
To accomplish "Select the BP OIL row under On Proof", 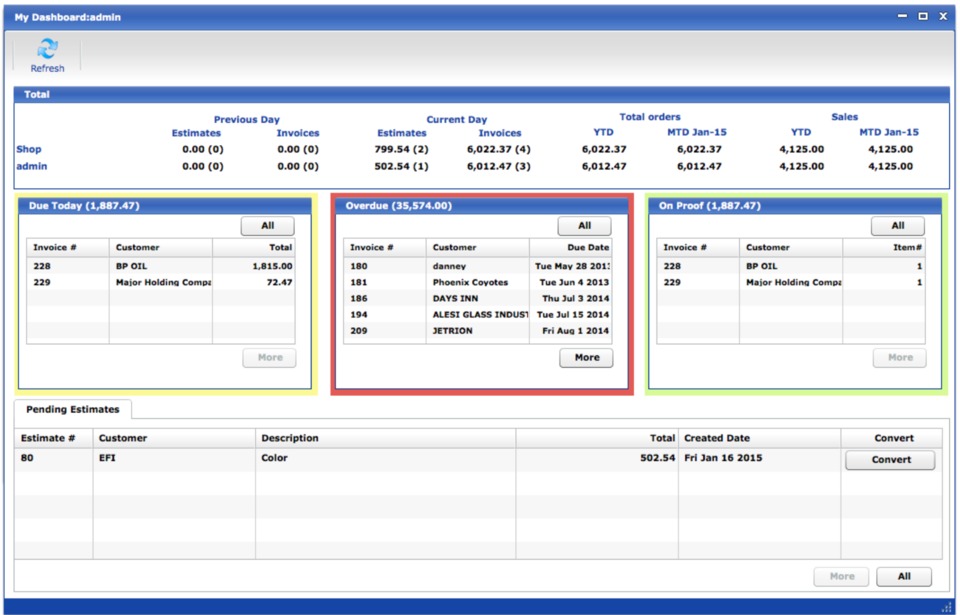I will [791, 266].
